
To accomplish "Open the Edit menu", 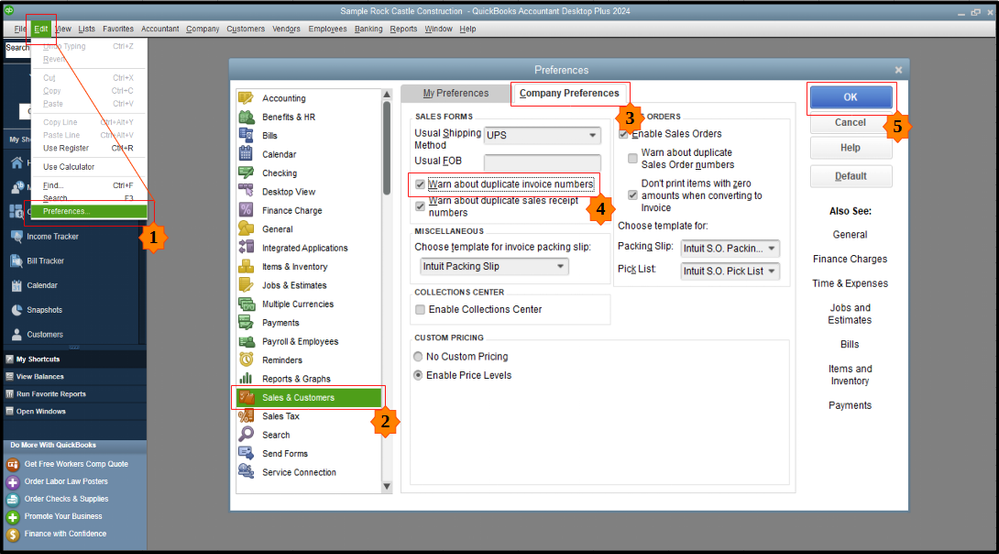I will point(41,29).
